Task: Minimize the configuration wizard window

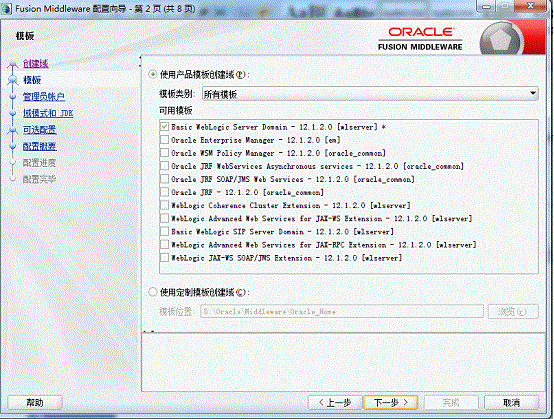Action: 486,6
